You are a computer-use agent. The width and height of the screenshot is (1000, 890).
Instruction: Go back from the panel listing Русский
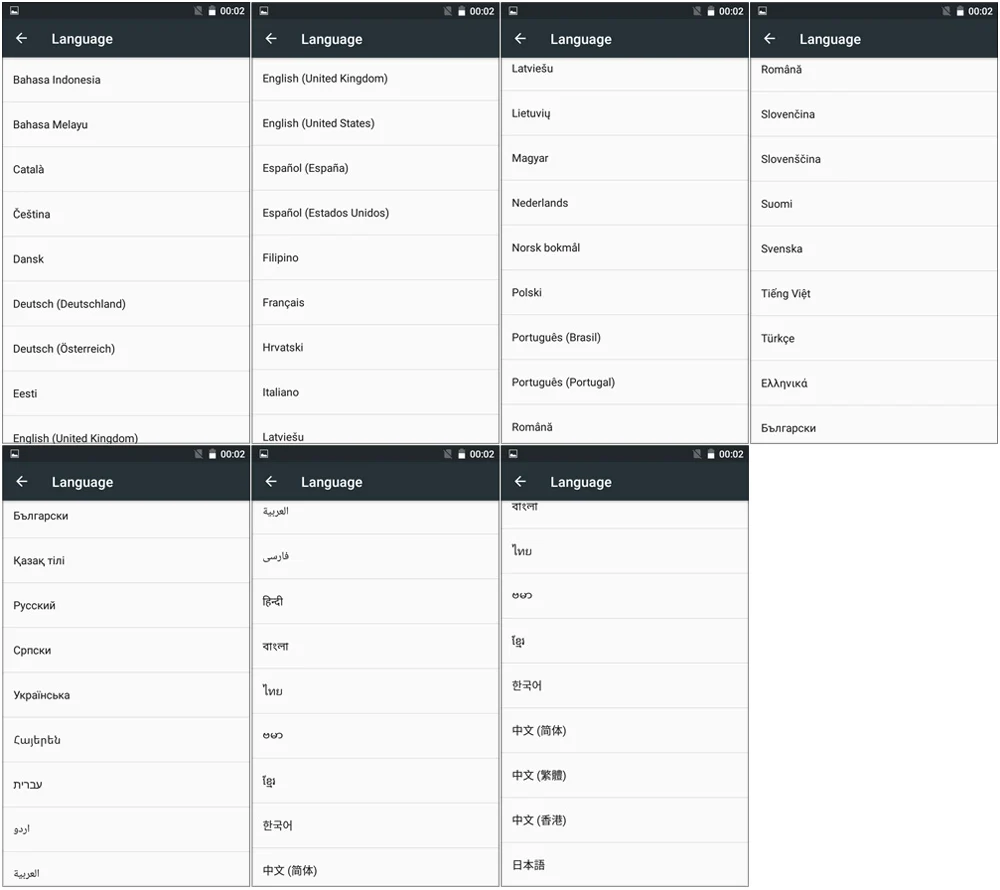coord(22,482)
